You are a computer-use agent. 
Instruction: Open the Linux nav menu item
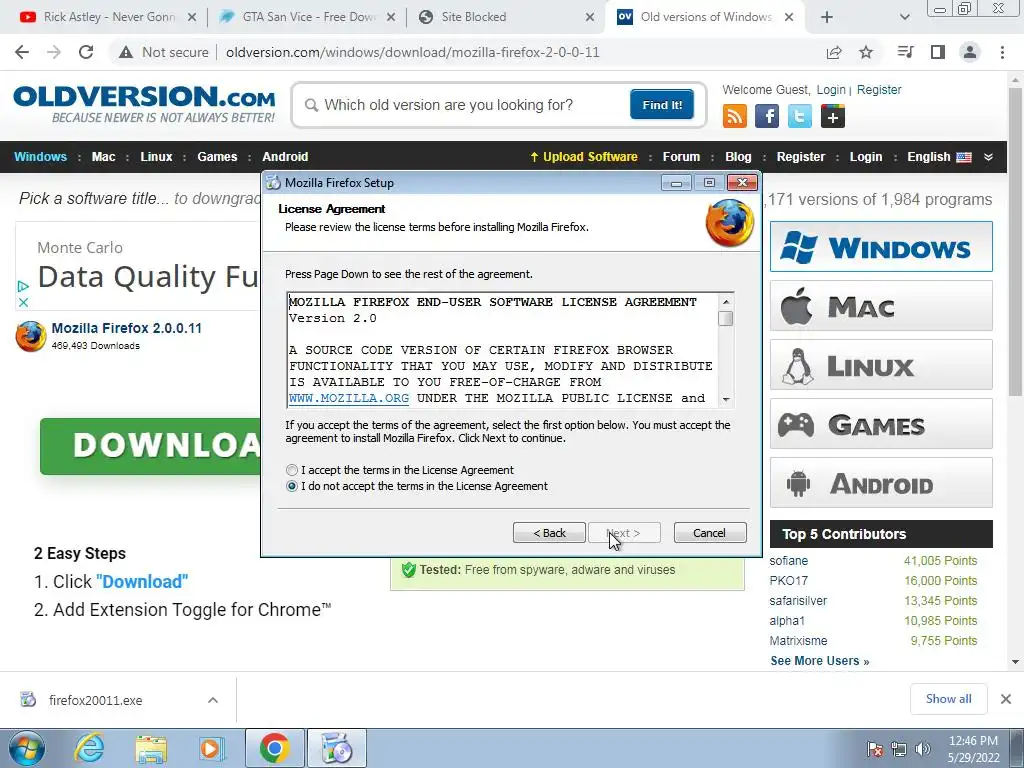tap(156, 157)
